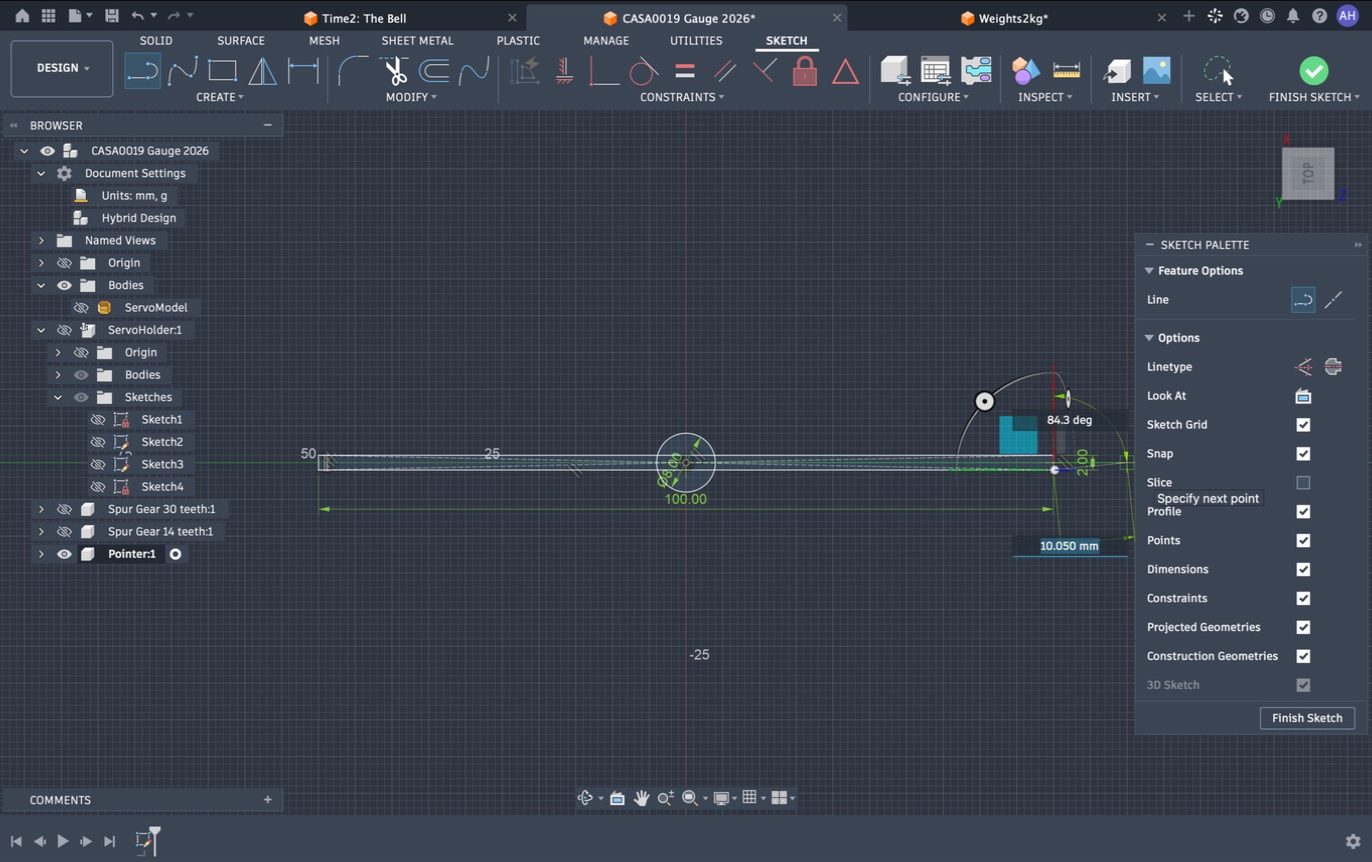Image resolution: width=1372 pixels, height=862 pixels.
Task: Toggle the Construction Geometries checkbox
Action: (1303, 656)
